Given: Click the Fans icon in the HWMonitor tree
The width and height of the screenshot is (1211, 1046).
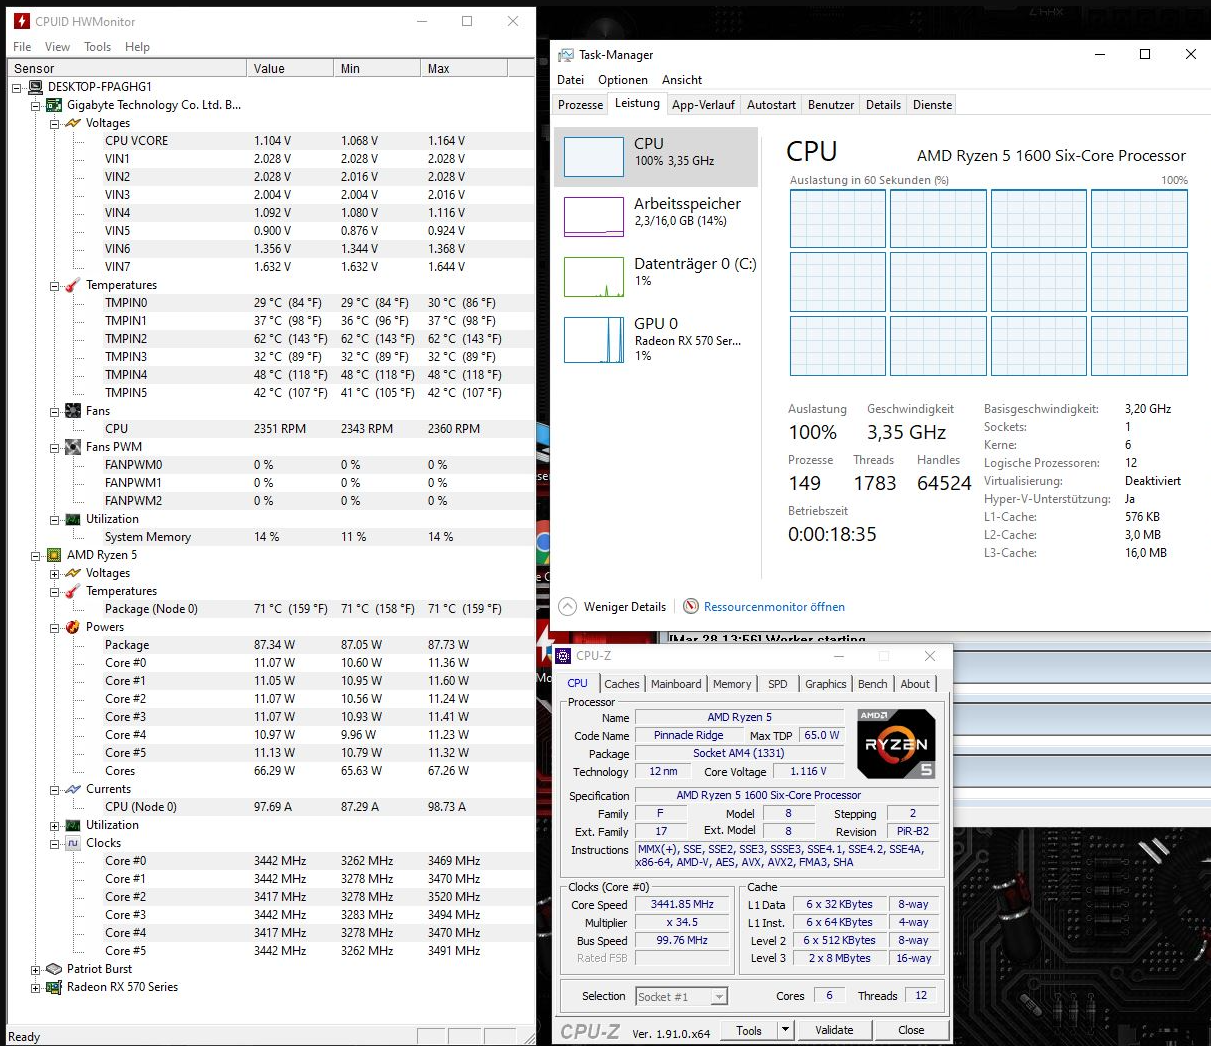Looking at the screenshot, I should coord(73,411).
